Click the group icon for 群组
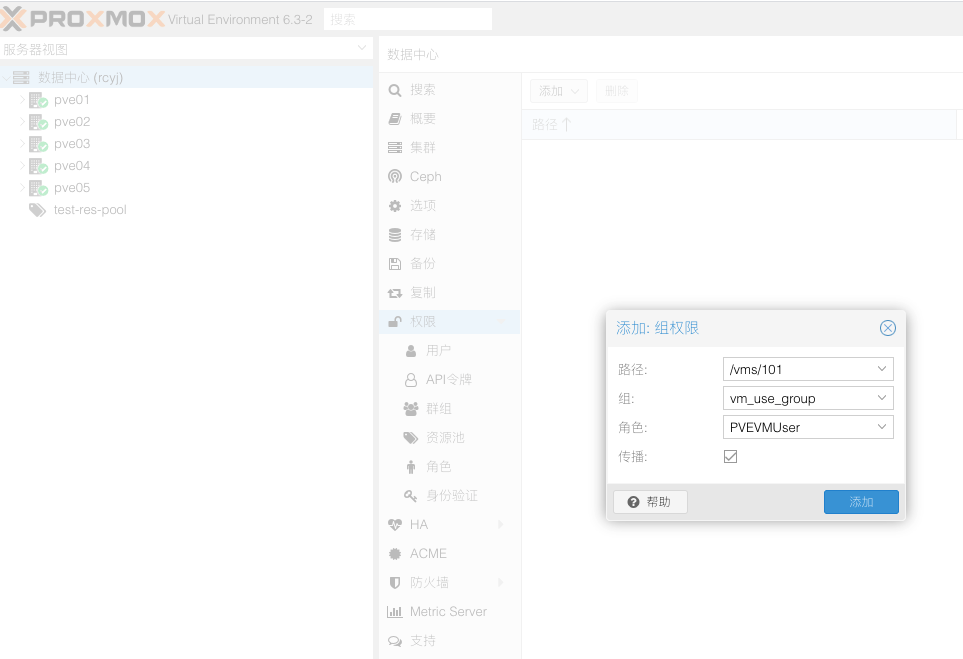This screenshot has height=659, width=963. coord(411,408)
